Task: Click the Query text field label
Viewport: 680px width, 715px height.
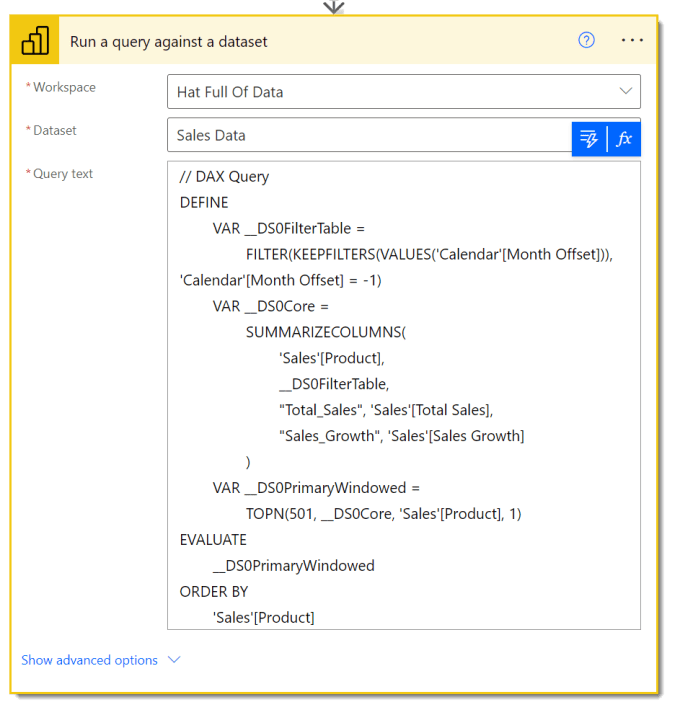Action: click(x=63, y=174)
